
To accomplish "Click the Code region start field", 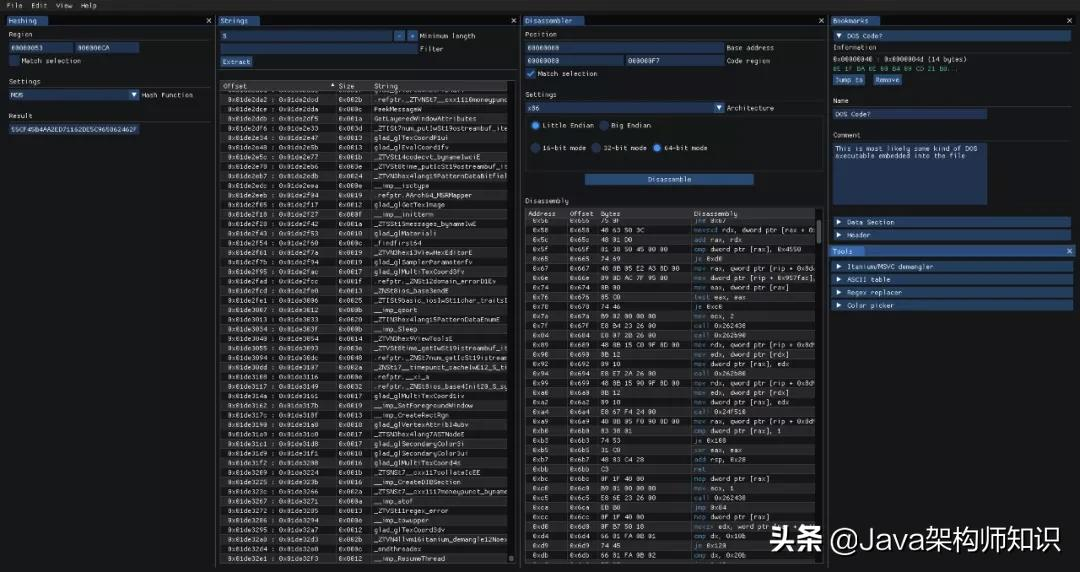I will coord(574,61).
